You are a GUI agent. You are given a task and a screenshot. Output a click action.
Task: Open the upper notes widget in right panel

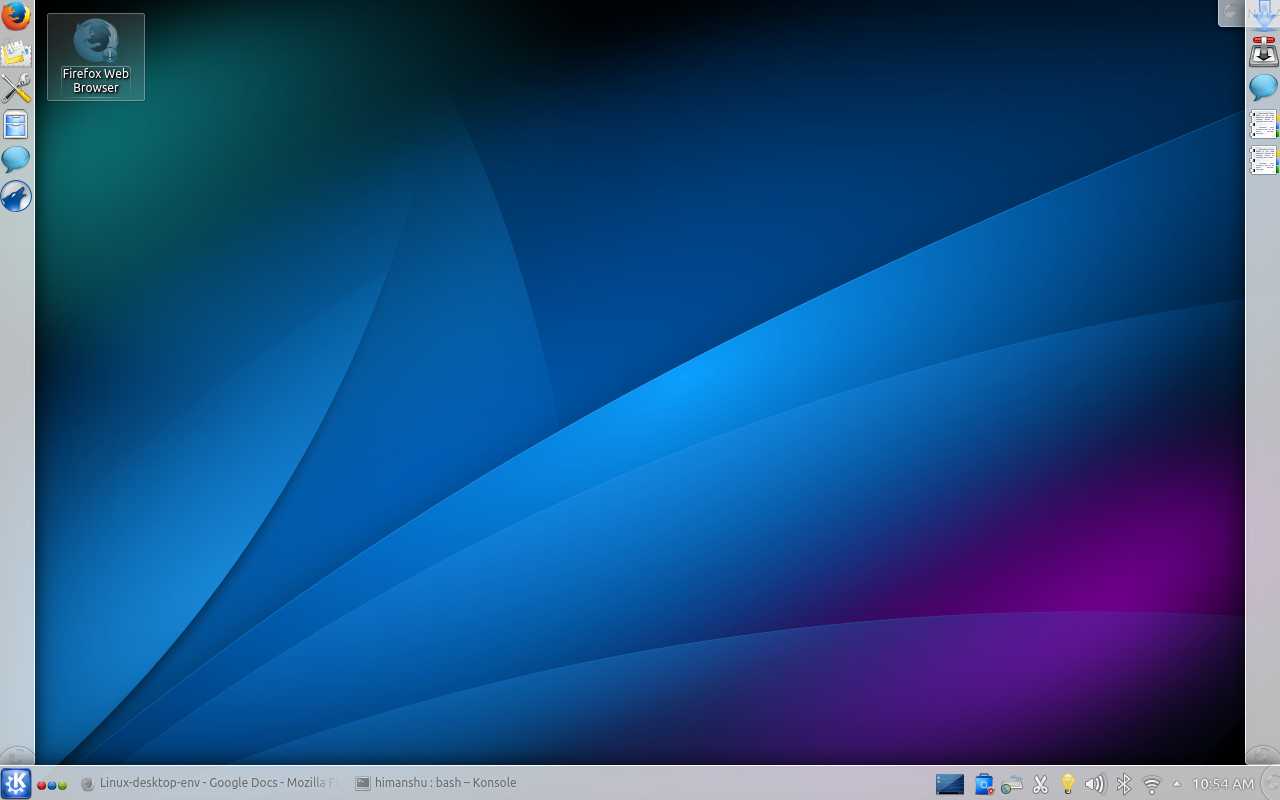click(1264, 124)
